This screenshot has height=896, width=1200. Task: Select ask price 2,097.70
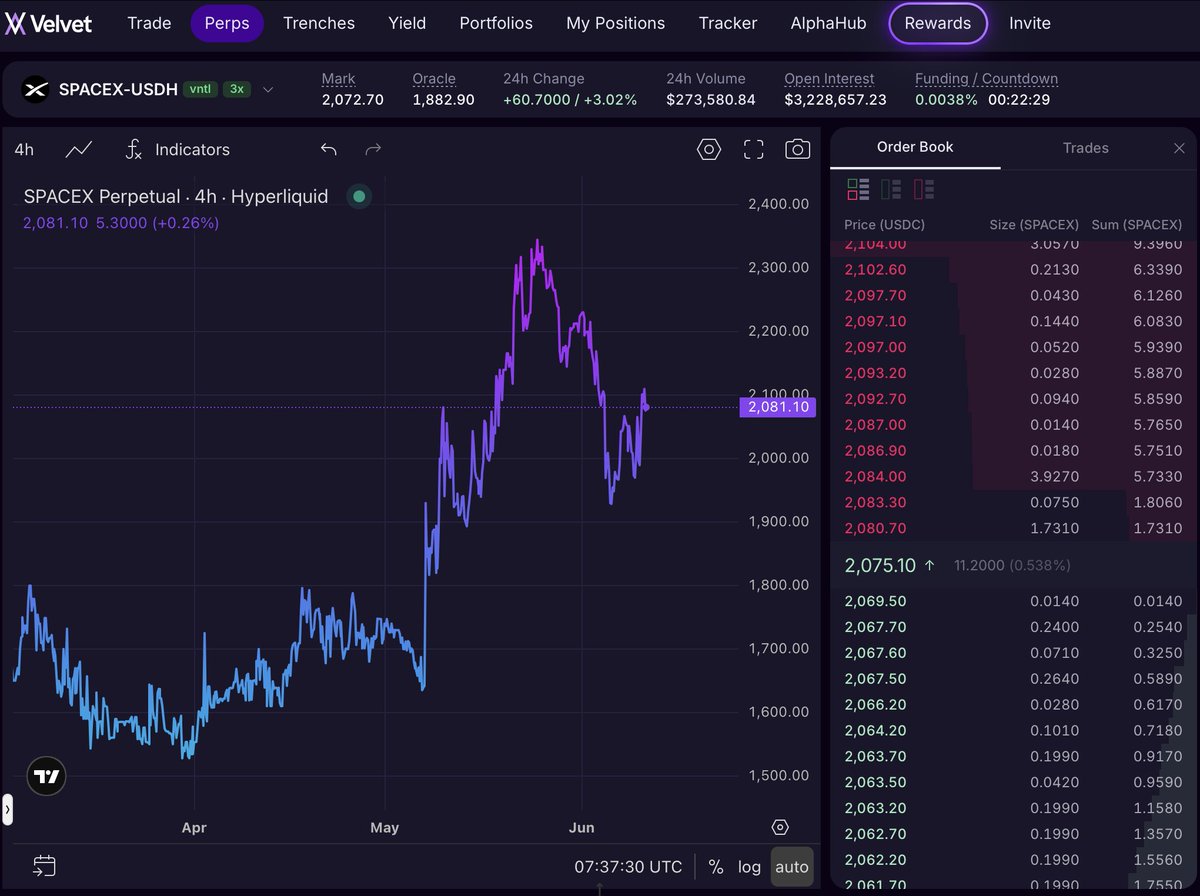(875, 295)
